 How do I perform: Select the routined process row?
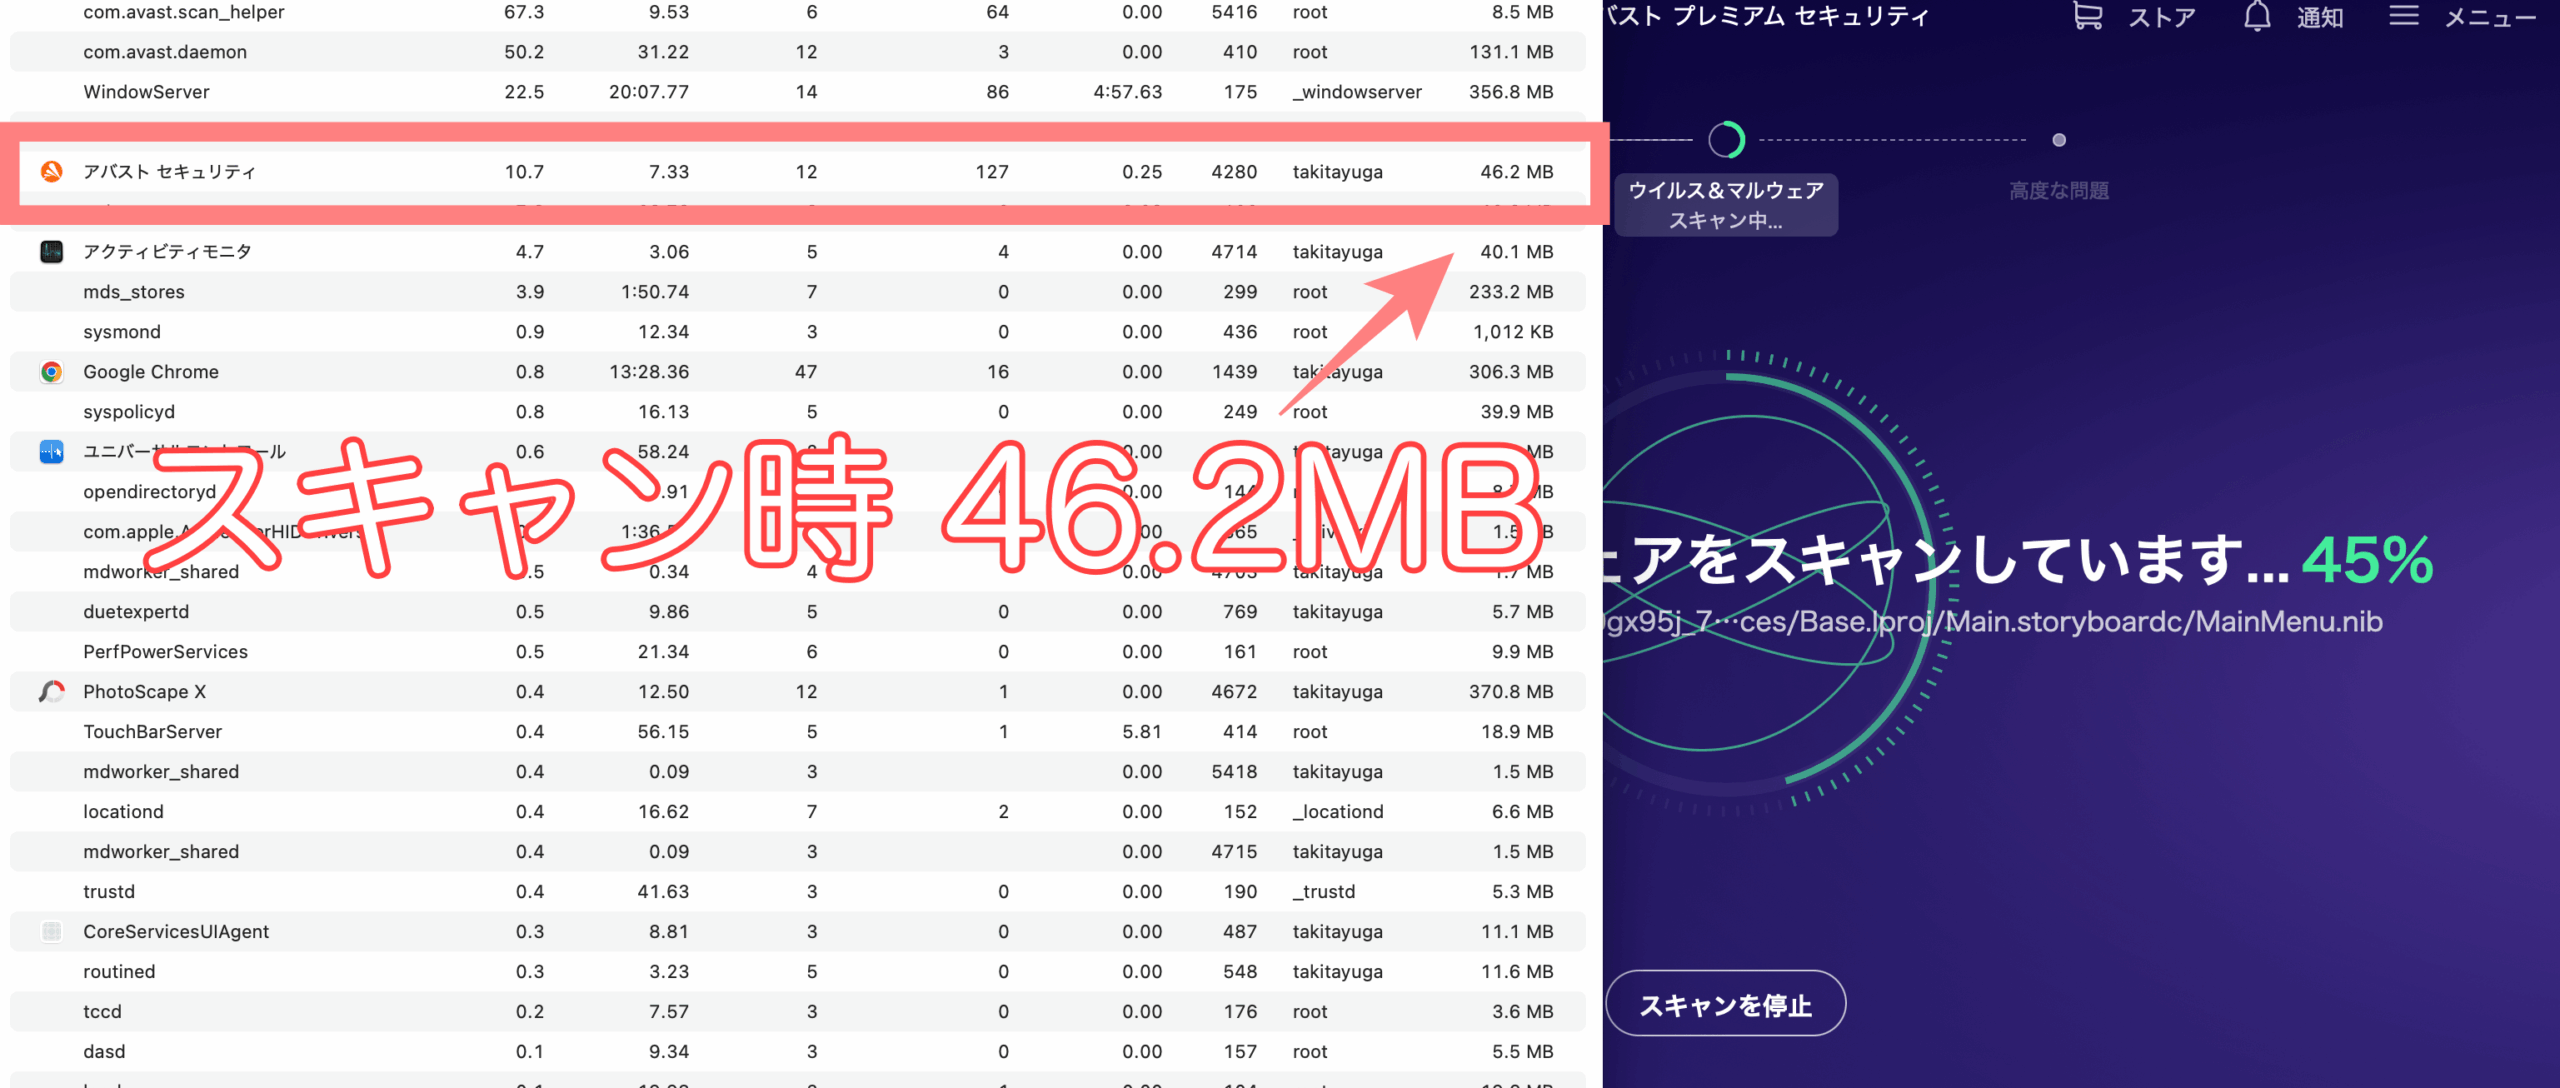tap(797, 971)
